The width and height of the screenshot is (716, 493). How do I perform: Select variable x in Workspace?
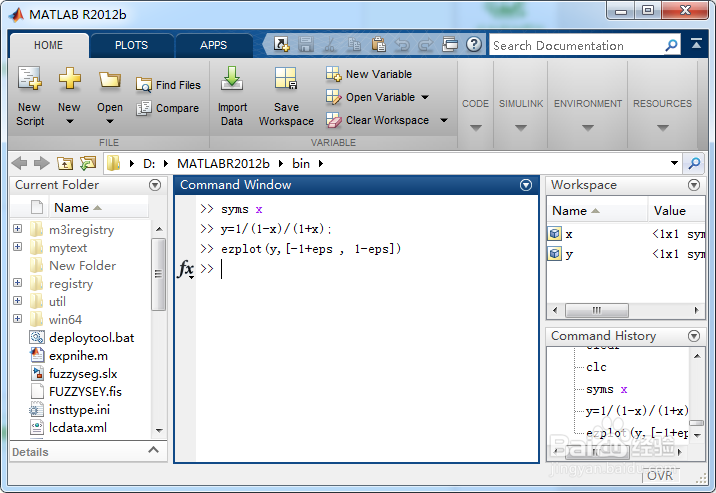(x=626, y=234)
